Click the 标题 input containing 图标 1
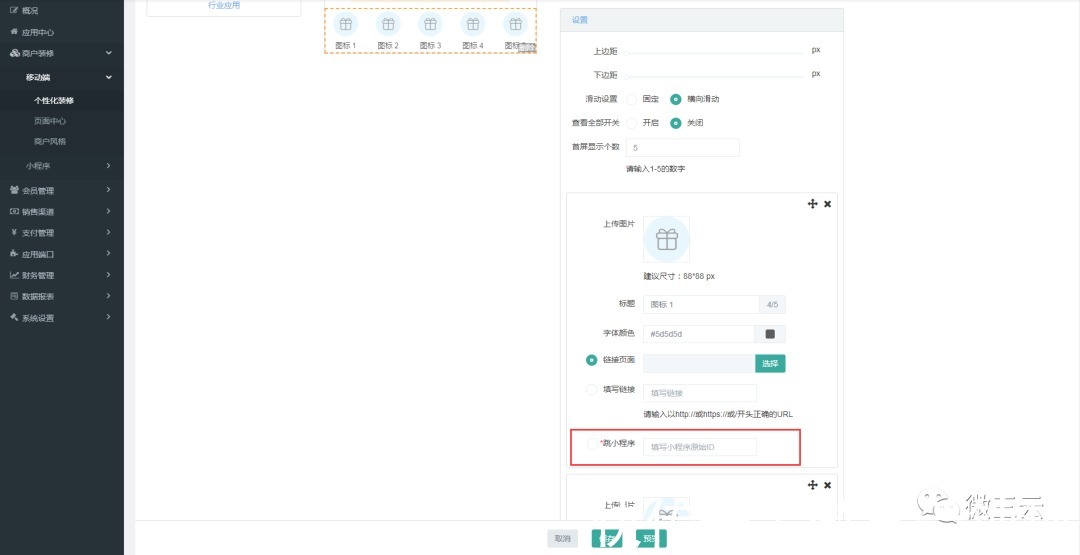1080x555 pixels. point(701,304)
